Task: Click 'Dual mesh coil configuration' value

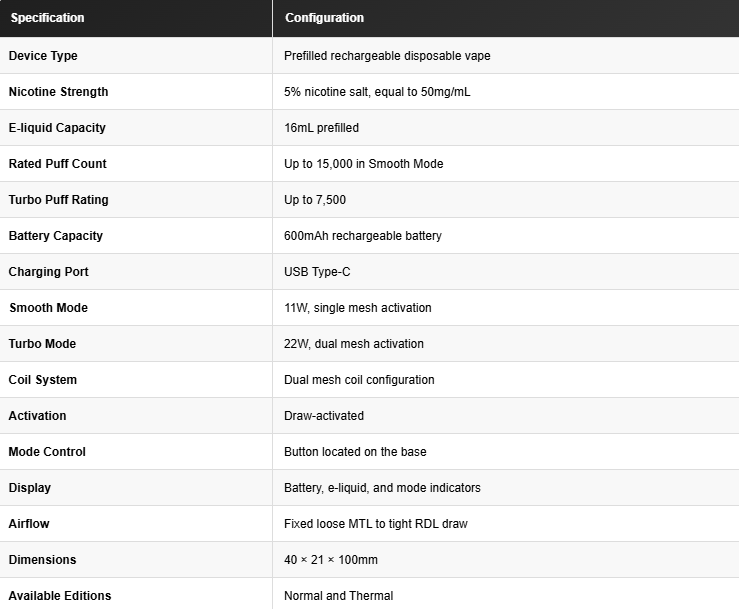Action: (x=359, y=380)
